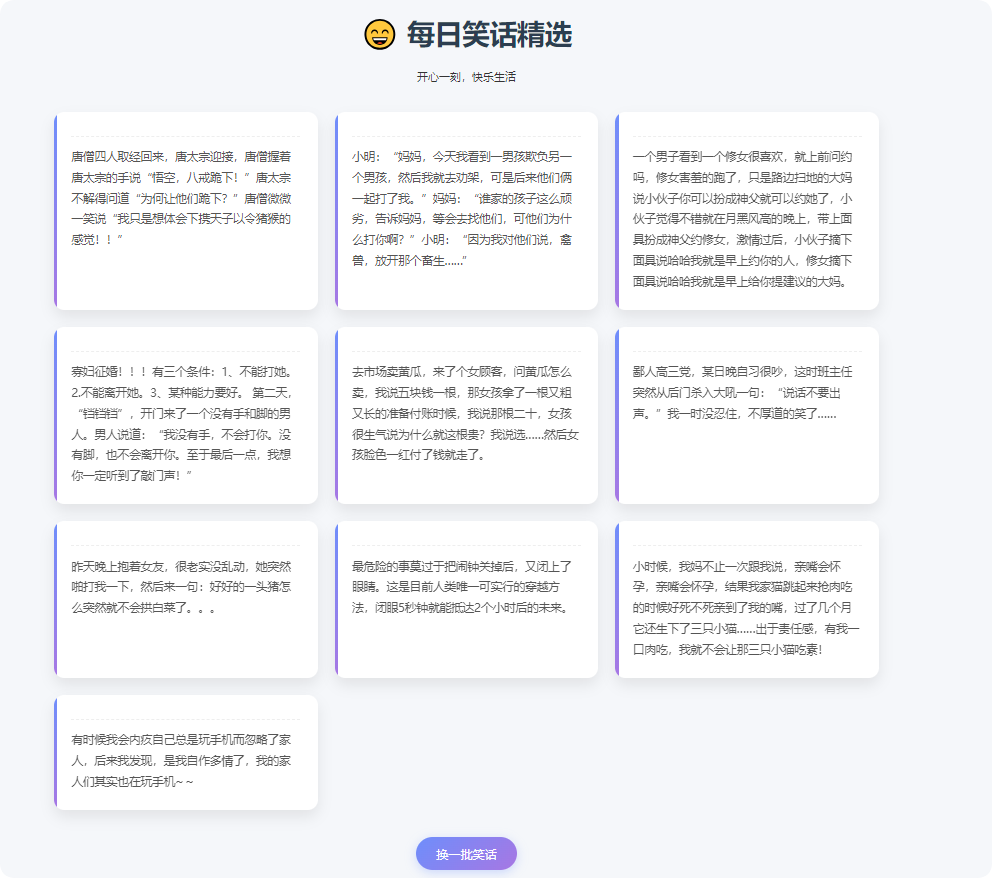Viewport: 992px width, 878px height.
Task: Open the joke card starting 唐僧四人取经回来
Action: [186, 211]
